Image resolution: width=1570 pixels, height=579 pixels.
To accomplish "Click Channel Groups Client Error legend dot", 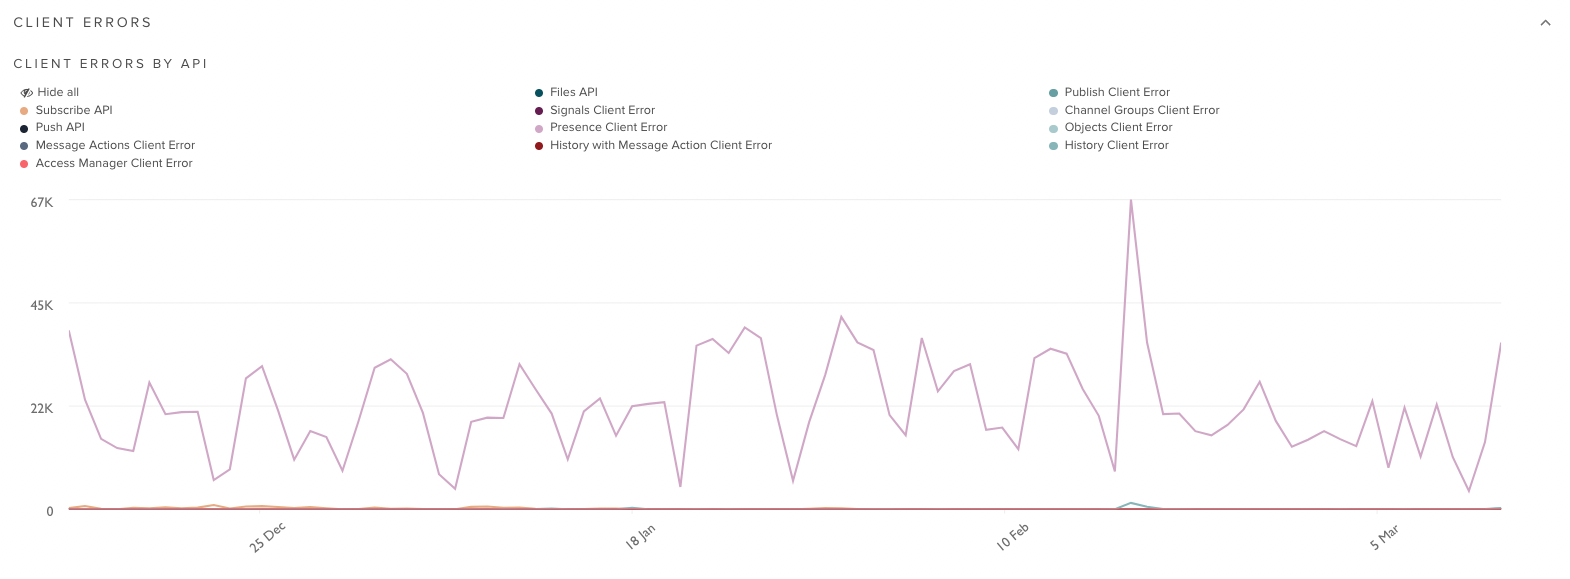I will pyautogui.click(x=1053, y=111).
